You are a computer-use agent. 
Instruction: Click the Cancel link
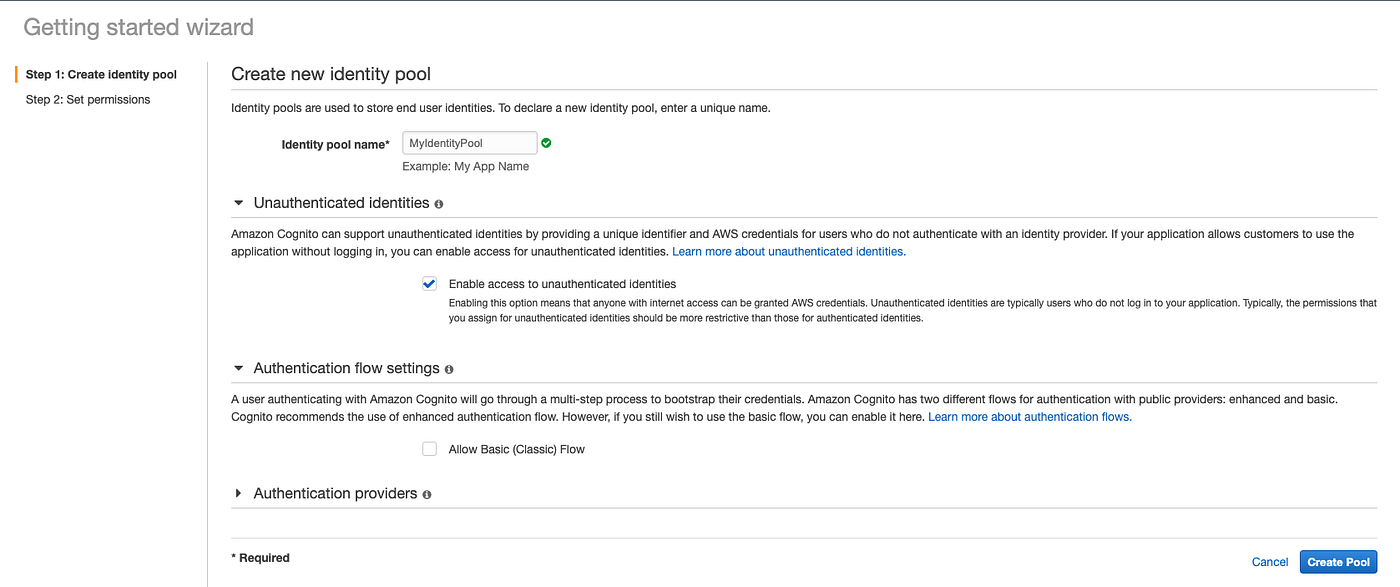pos(1270,562)
